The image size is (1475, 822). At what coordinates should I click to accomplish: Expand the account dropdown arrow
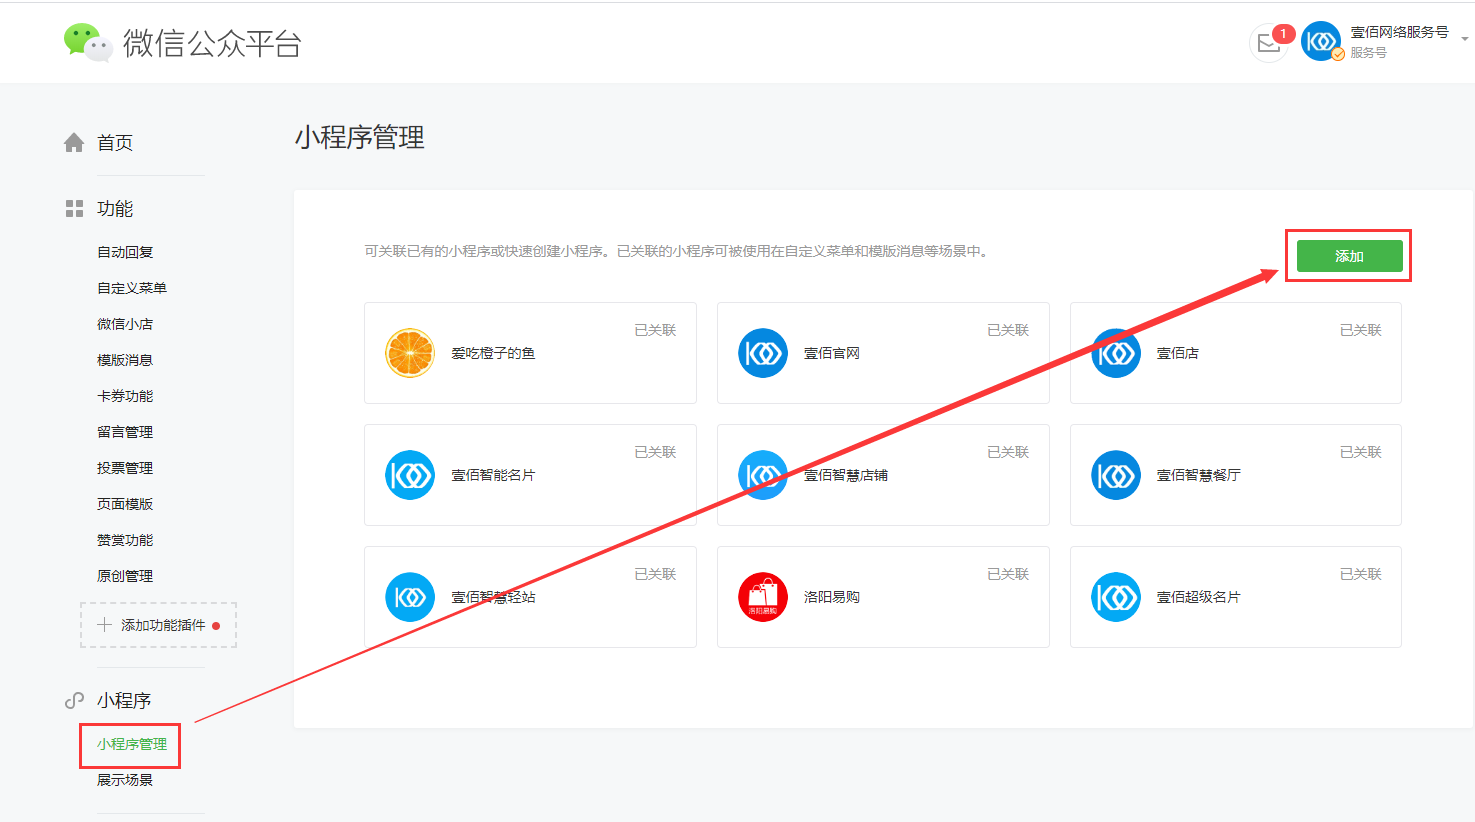(x=1465, y=39)
